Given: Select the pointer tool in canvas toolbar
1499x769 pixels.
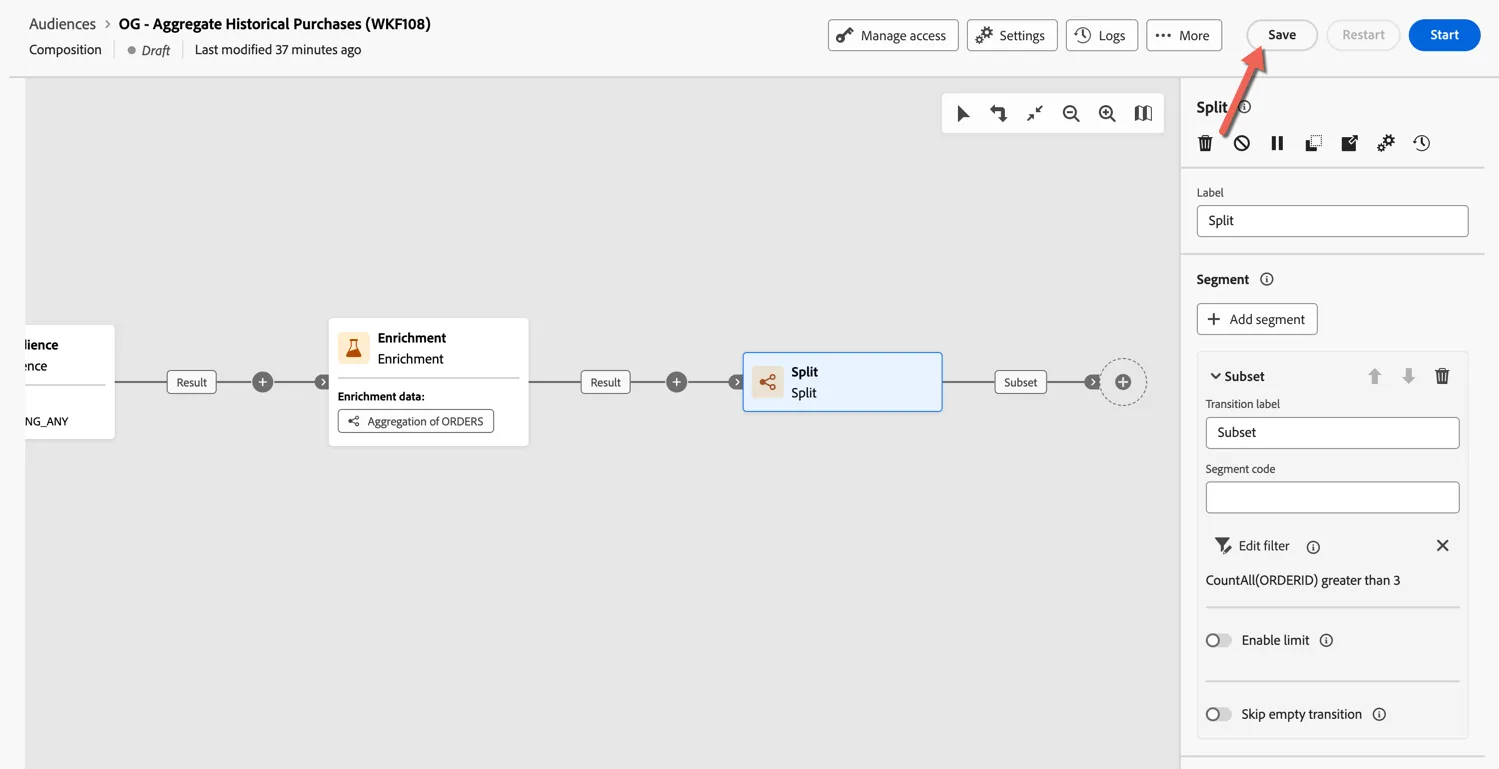Looking at the screenshot, I should 963,114.
